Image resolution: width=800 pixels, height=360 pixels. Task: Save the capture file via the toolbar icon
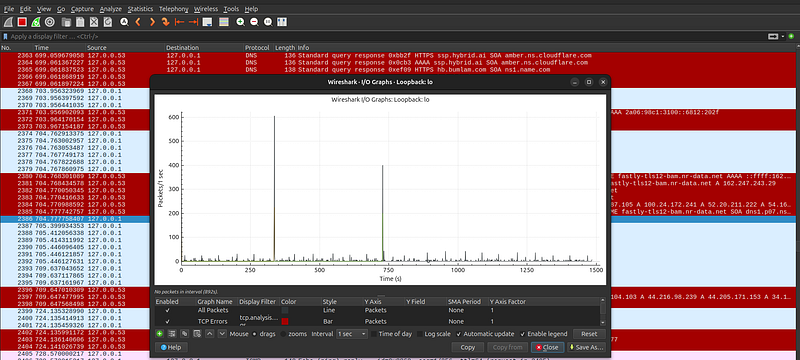pyautogui.click(x=80, y=22)
